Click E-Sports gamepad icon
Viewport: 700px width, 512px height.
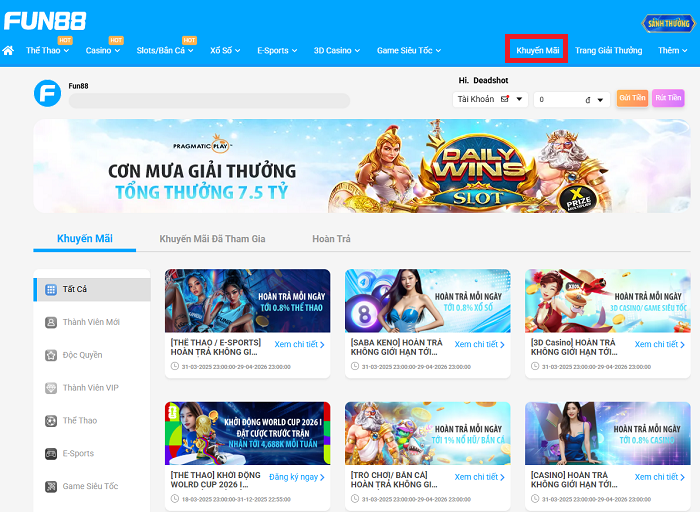pyautogui.click(x=51, y=454)
